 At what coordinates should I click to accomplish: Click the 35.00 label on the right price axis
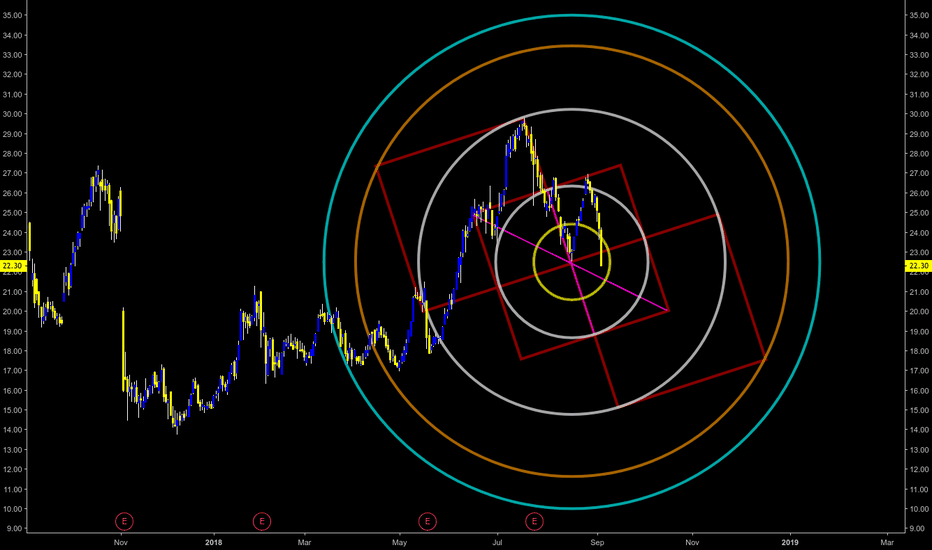[919, 15]
